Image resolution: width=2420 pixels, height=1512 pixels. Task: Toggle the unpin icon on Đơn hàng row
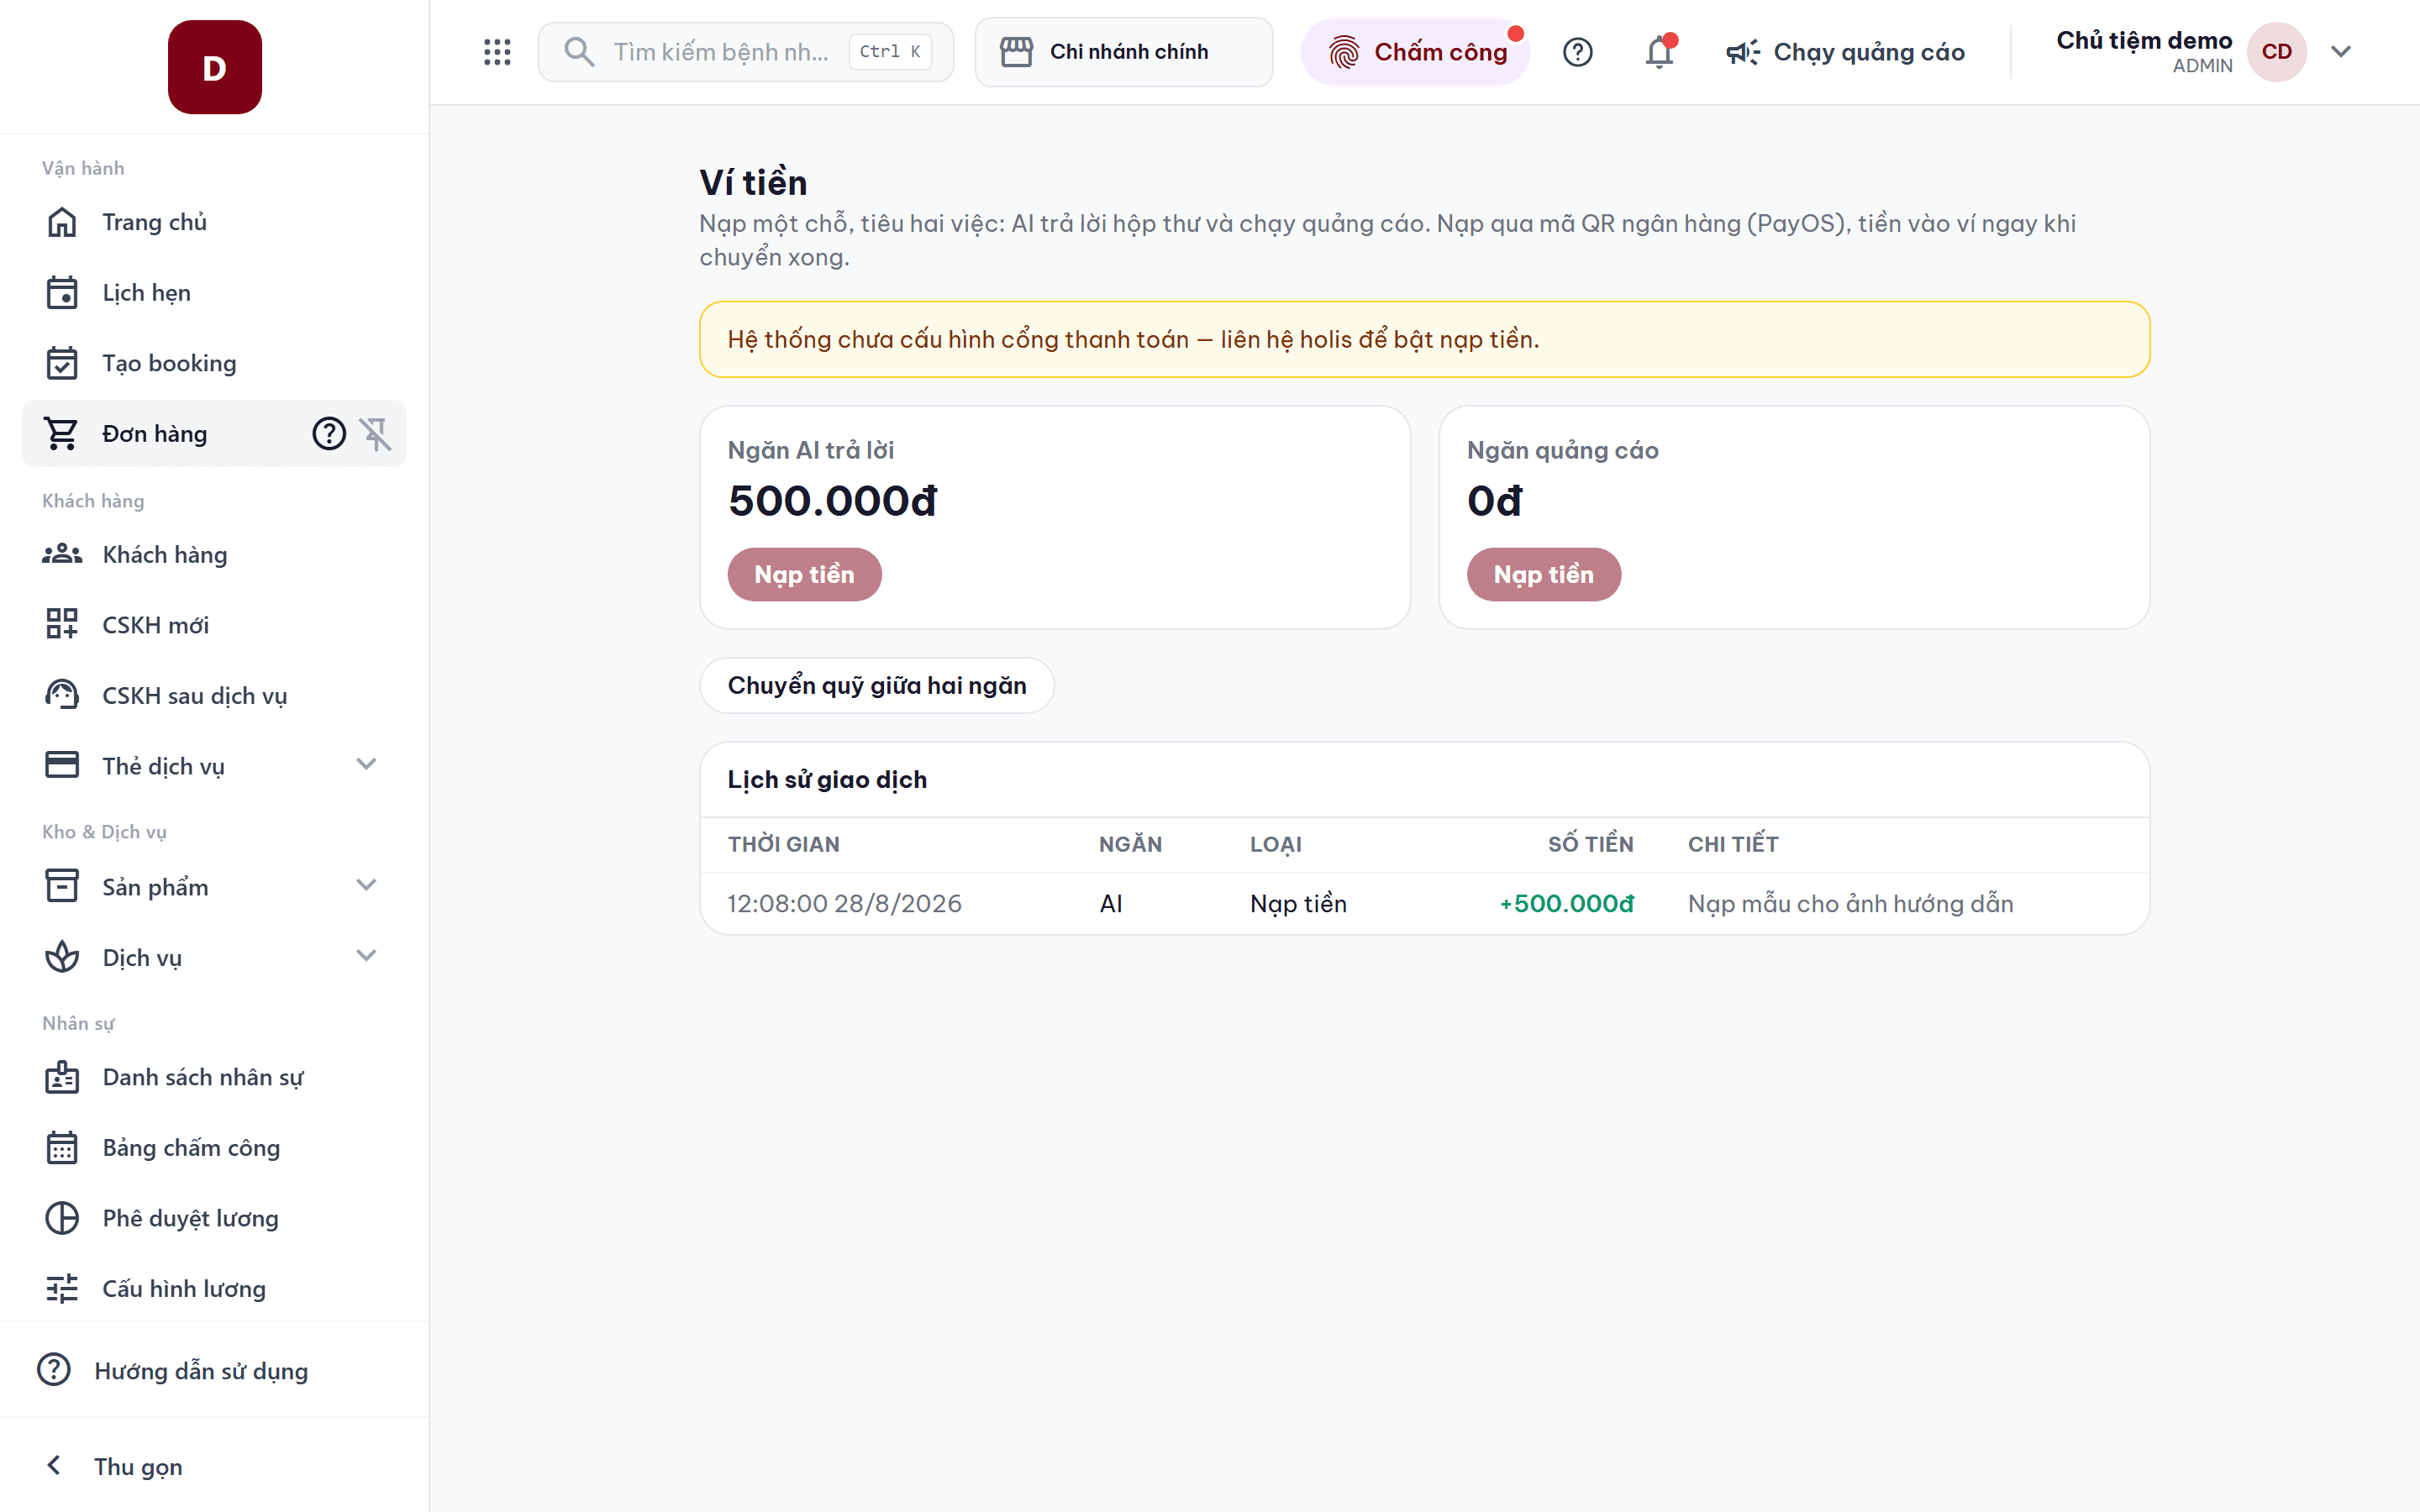coord(376,434)
